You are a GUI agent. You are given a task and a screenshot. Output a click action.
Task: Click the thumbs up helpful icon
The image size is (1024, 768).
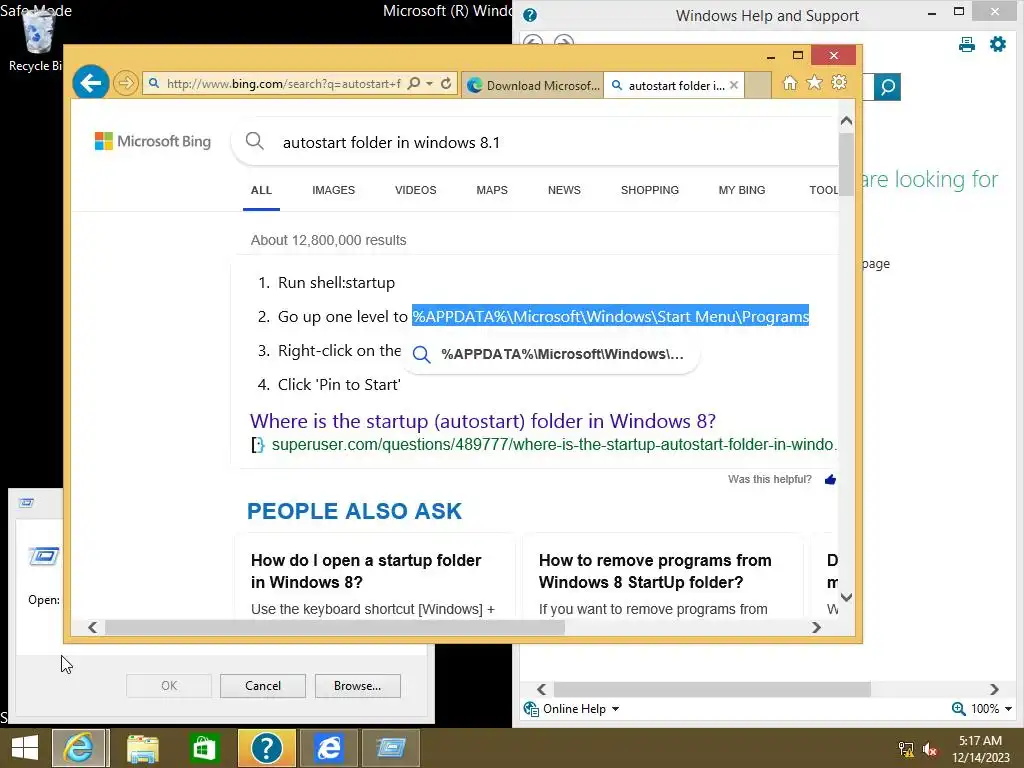(x=831, y=479)
